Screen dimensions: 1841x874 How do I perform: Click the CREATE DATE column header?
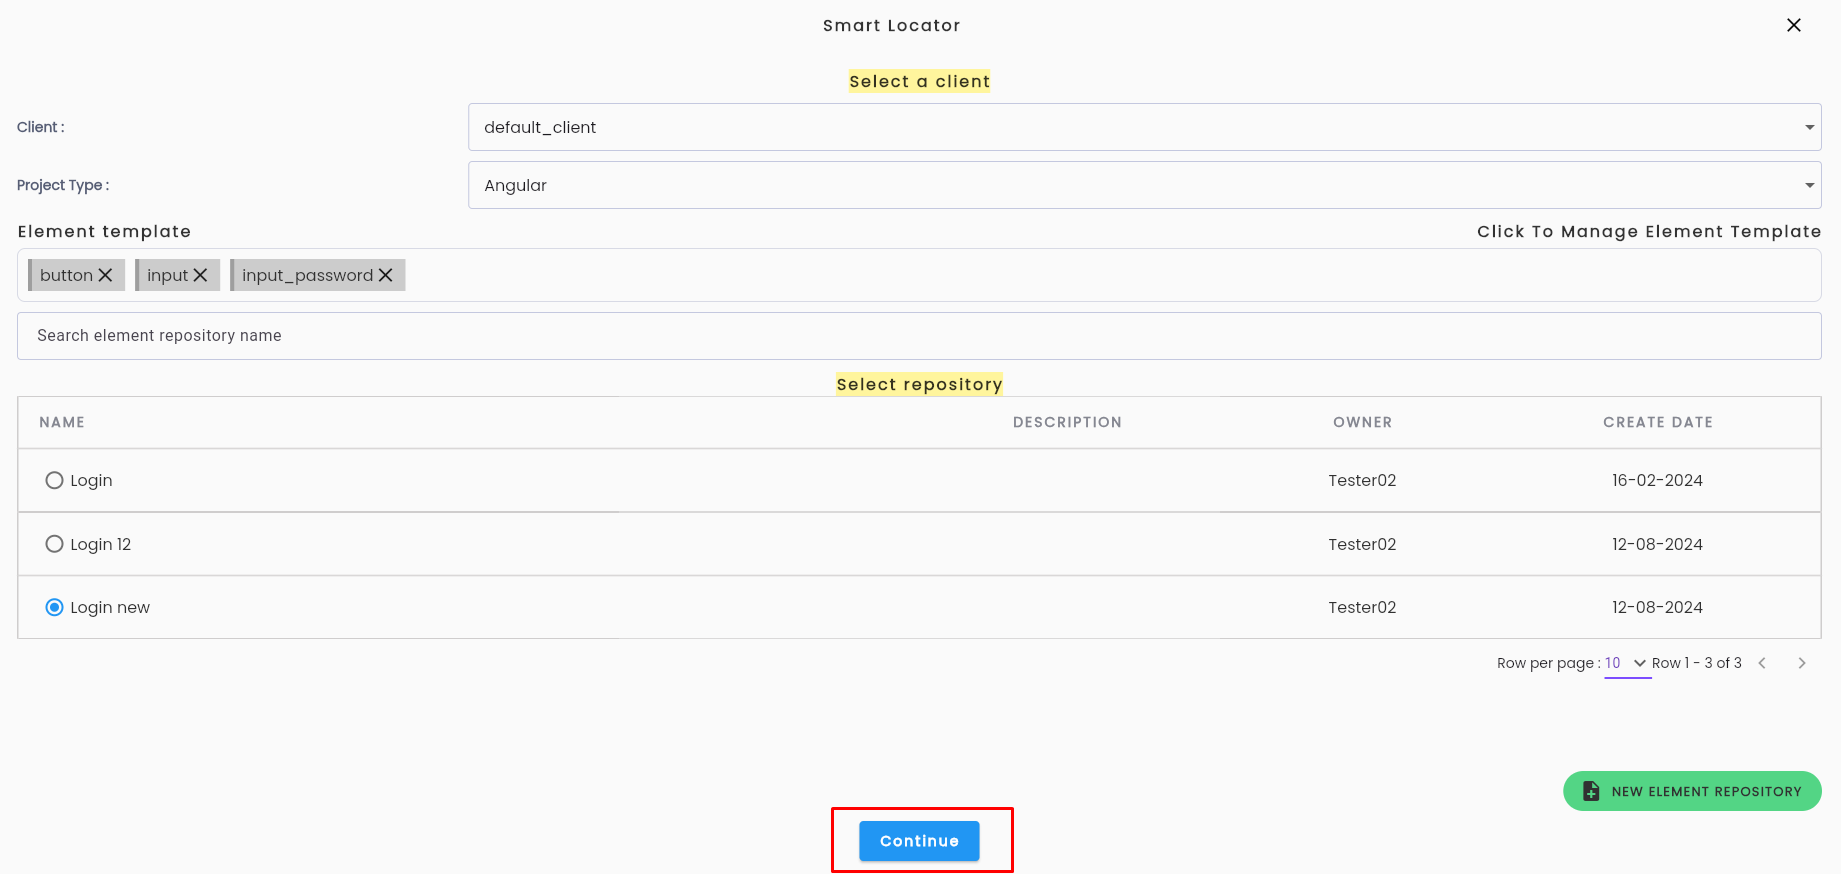tap(1658, 422)
